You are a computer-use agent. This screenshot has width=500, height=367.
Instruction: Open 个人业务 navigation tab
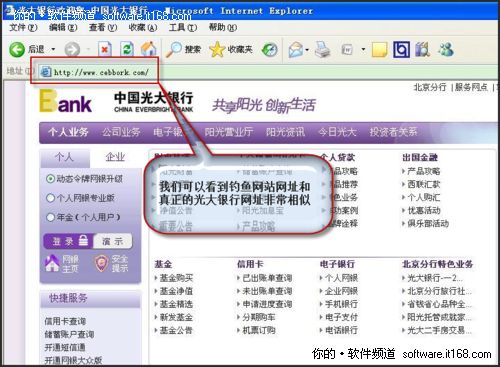tap(68, 132)
